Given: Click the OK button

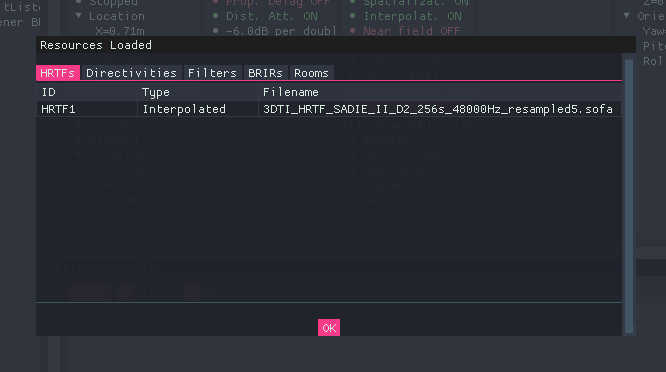Looking at the screenshot, I should [329, 328].
